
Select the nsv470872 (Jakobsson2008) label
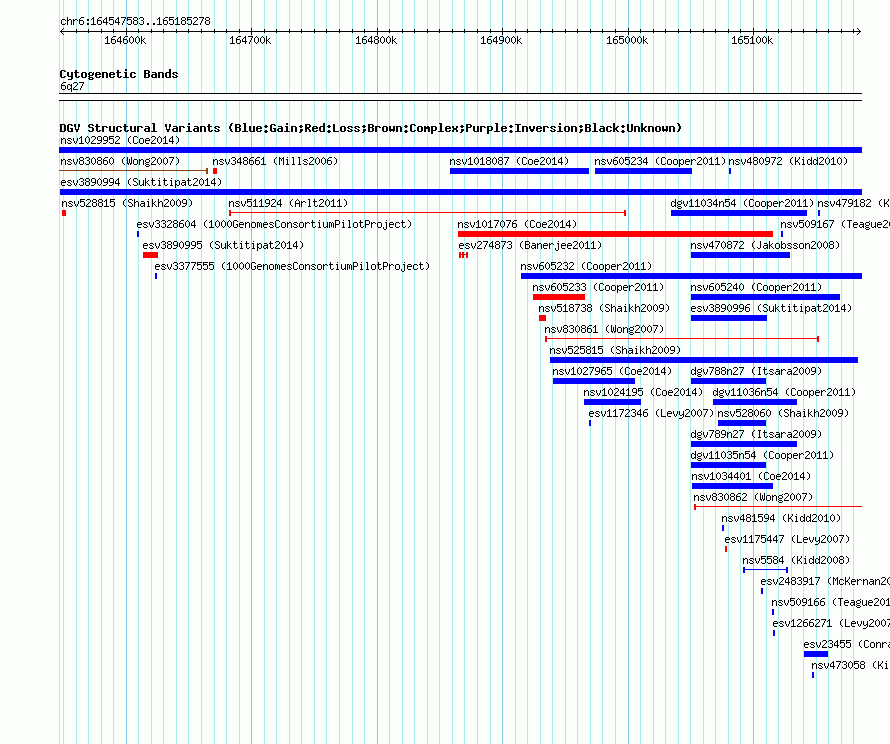click(x=765, y=245)
